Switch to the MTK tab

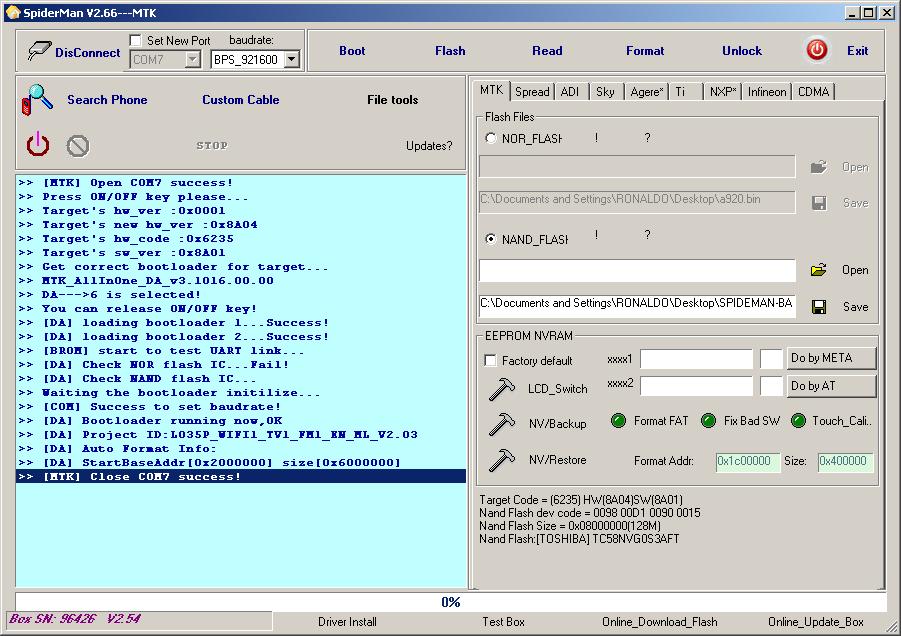(x=491, y=90)
